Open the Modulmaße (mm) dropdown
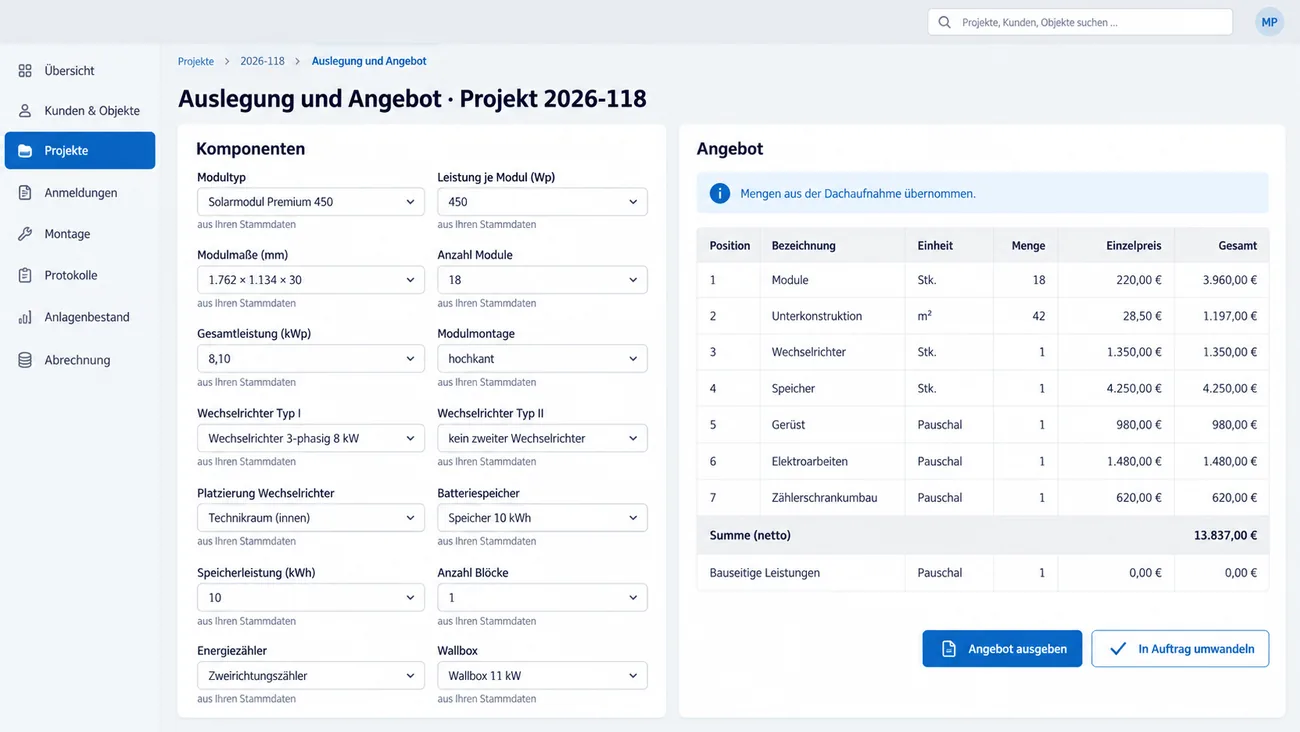This screenshot has height=732, width=1300. 311,280
